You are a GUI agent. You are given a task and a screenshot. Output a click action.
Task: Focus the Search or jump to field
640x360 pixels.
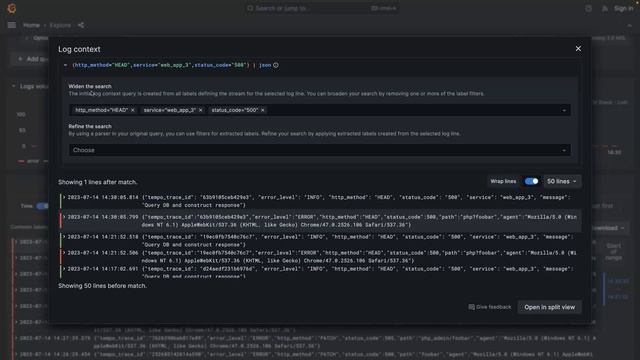pos(322,8)
